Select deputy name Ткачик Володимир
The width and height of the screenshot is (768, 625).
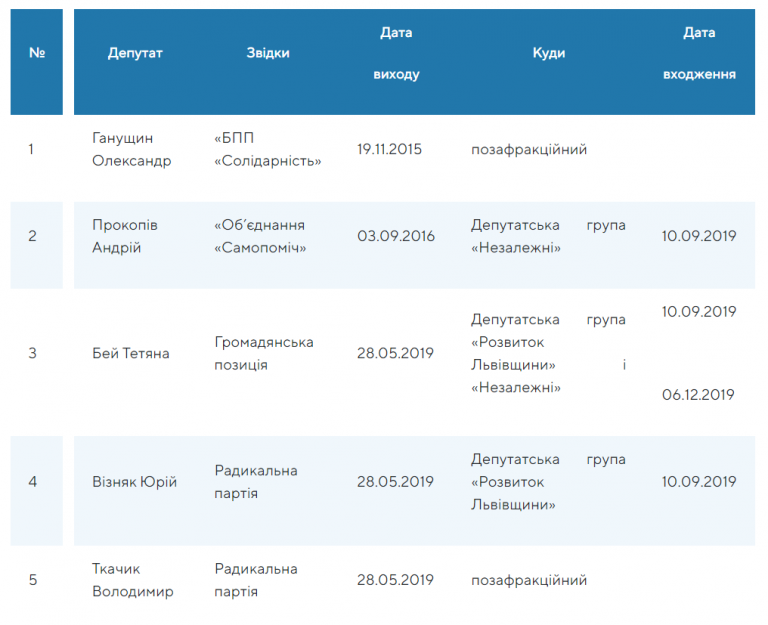pos(133,580)
